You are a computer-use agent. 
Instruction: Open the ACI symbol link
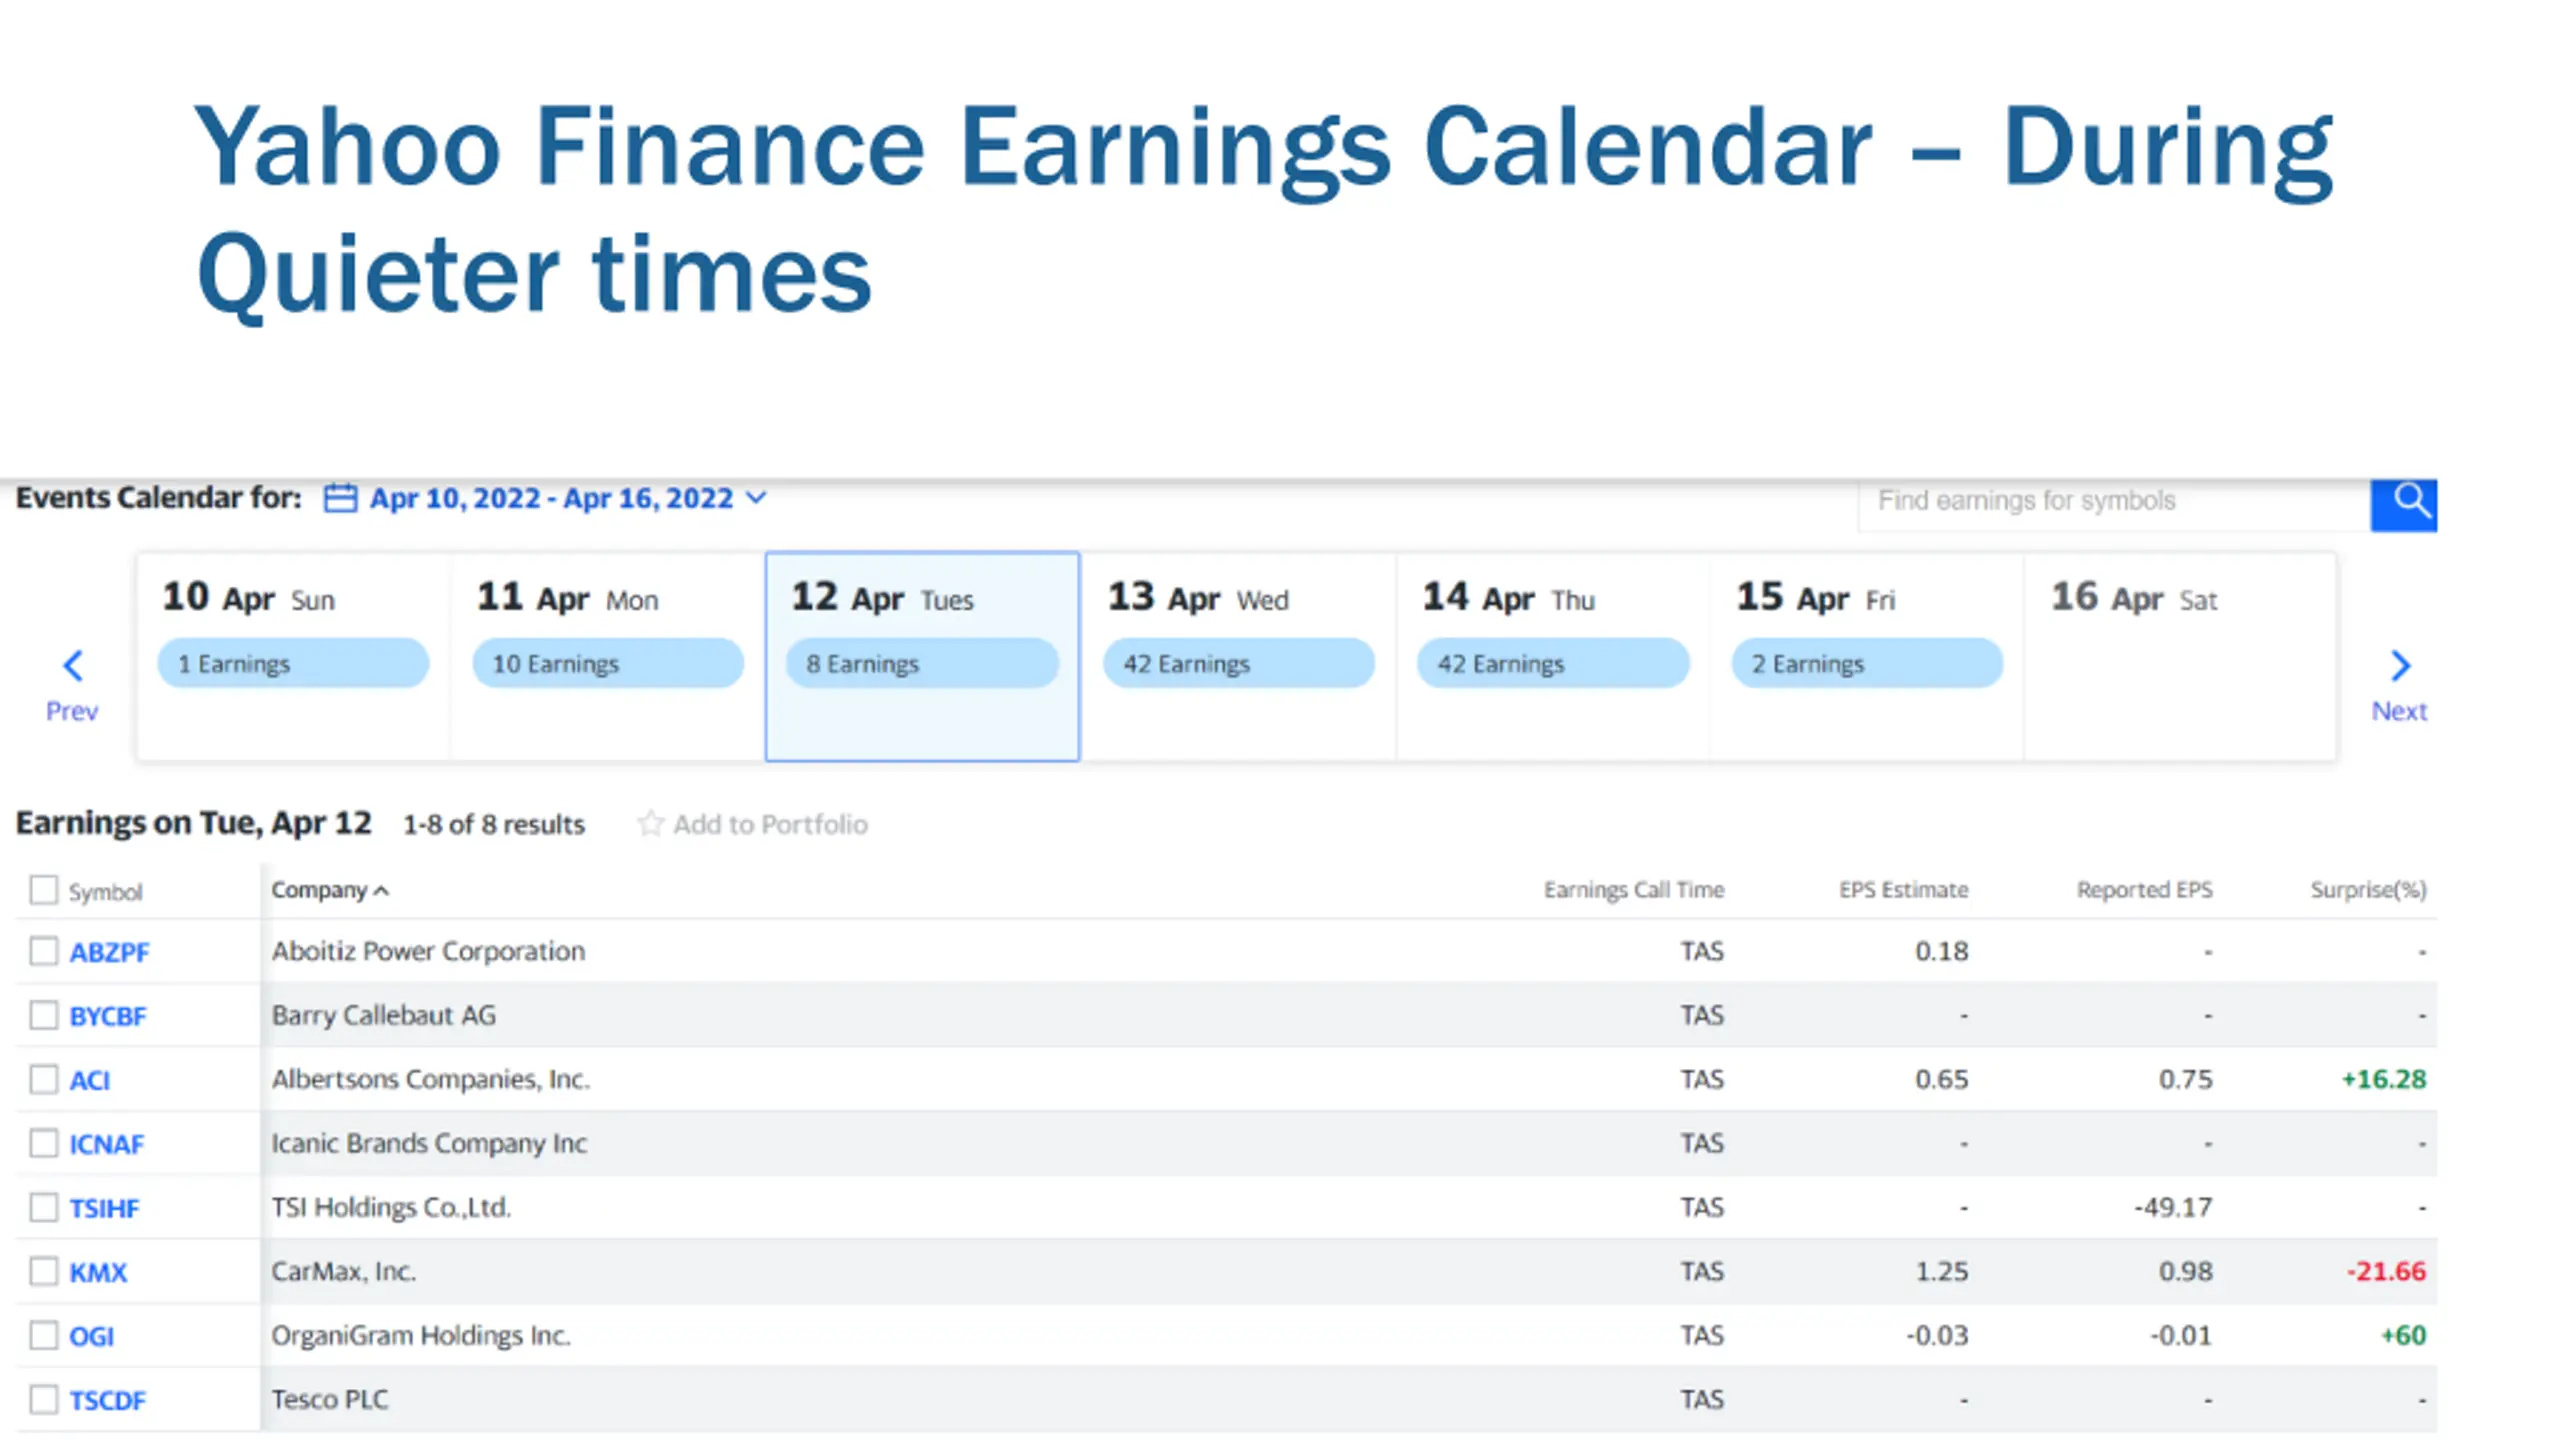(89, 1080)
